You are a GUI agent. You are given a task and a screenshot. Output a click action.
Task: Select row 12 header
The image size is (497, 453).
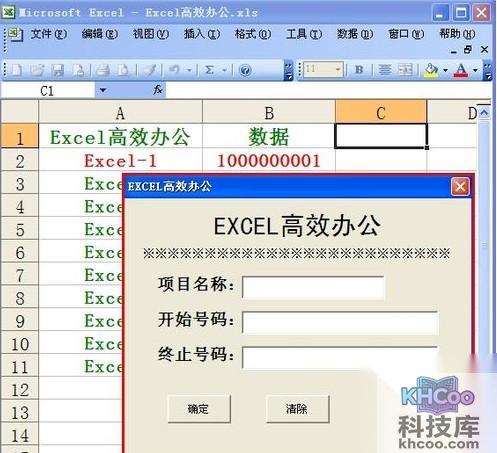[20, 389]
